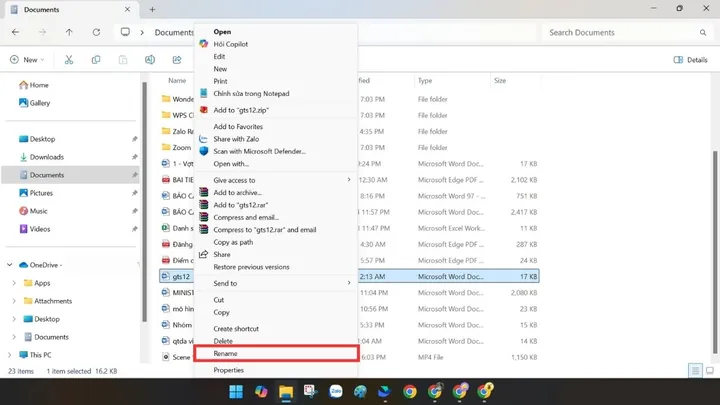Unpin Pictures using its pin icon

click(x=134, y=193)
